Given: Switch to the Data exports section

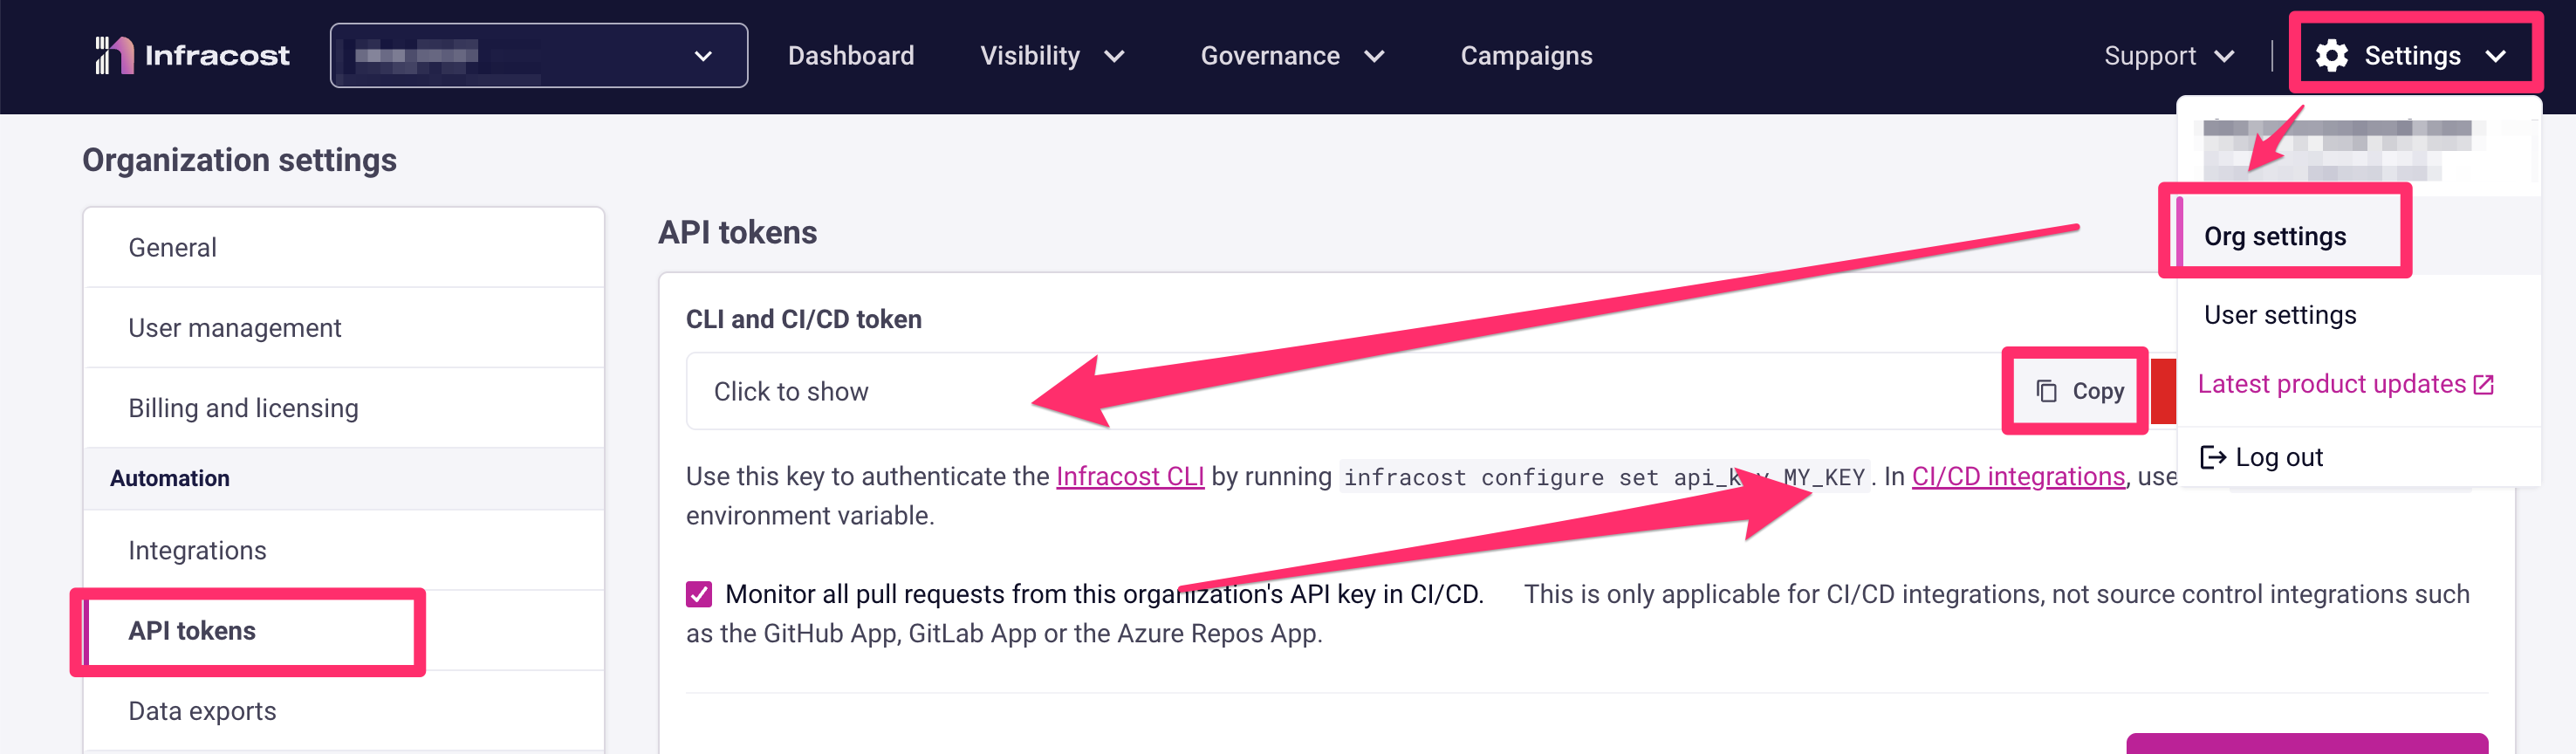Looking at the screenshot, I should 202,711.
